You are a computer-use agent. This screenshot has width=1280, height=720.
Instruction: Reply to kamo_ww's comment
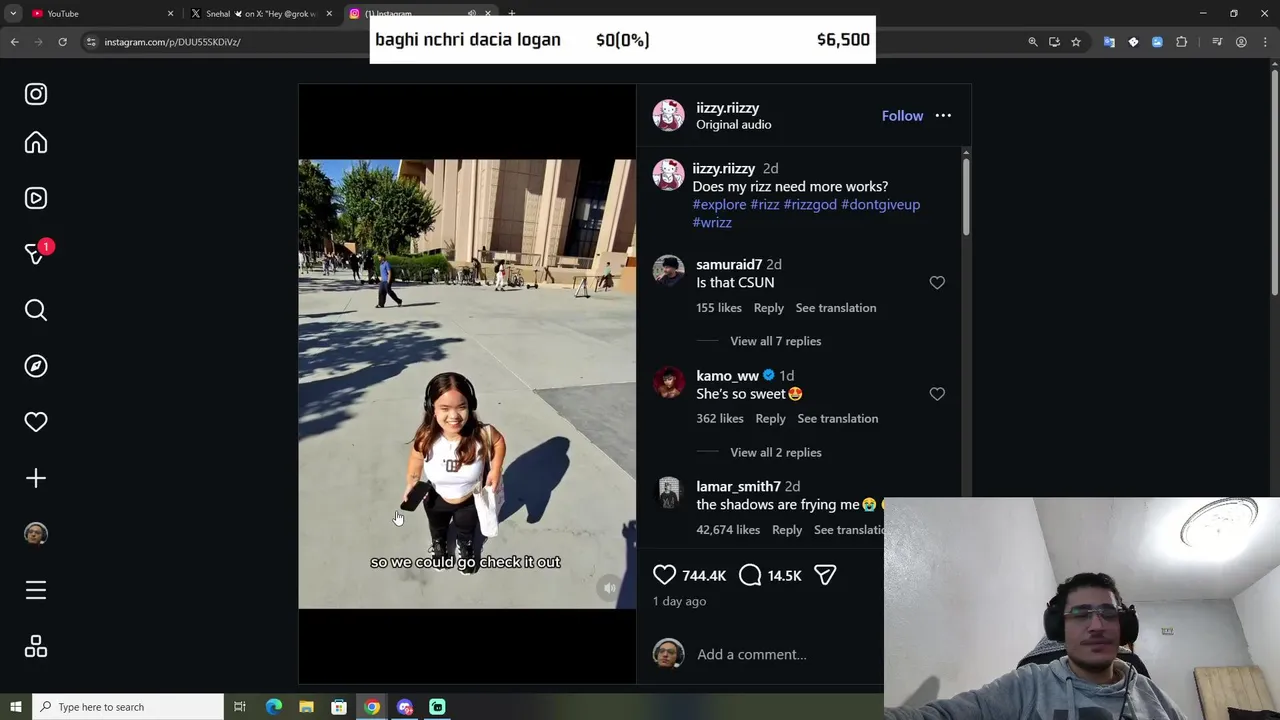pyautogui.click(x=770, y=419)
